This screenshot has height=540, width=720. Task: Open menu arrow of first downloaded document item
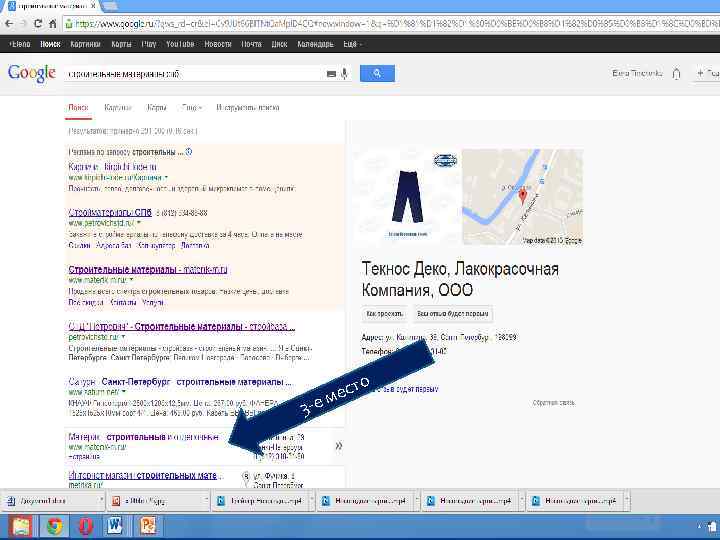pos(101,501)
